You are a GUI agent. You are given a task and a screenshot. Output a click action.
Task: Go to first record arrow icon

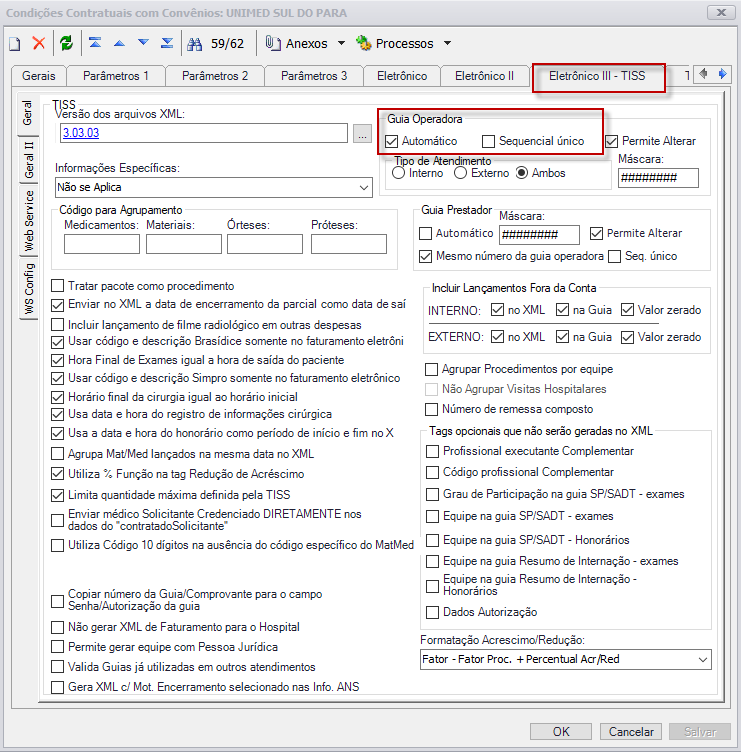95,43
